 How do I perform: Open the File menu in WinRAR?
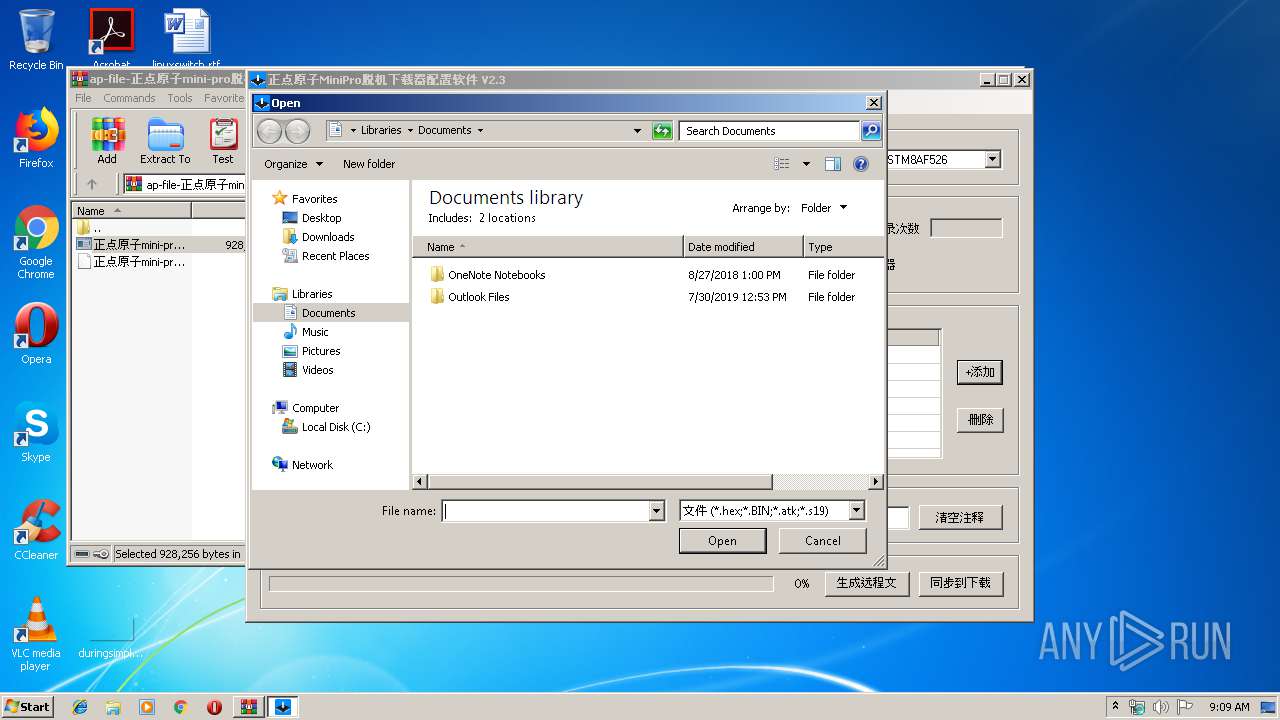pos(83,98)
